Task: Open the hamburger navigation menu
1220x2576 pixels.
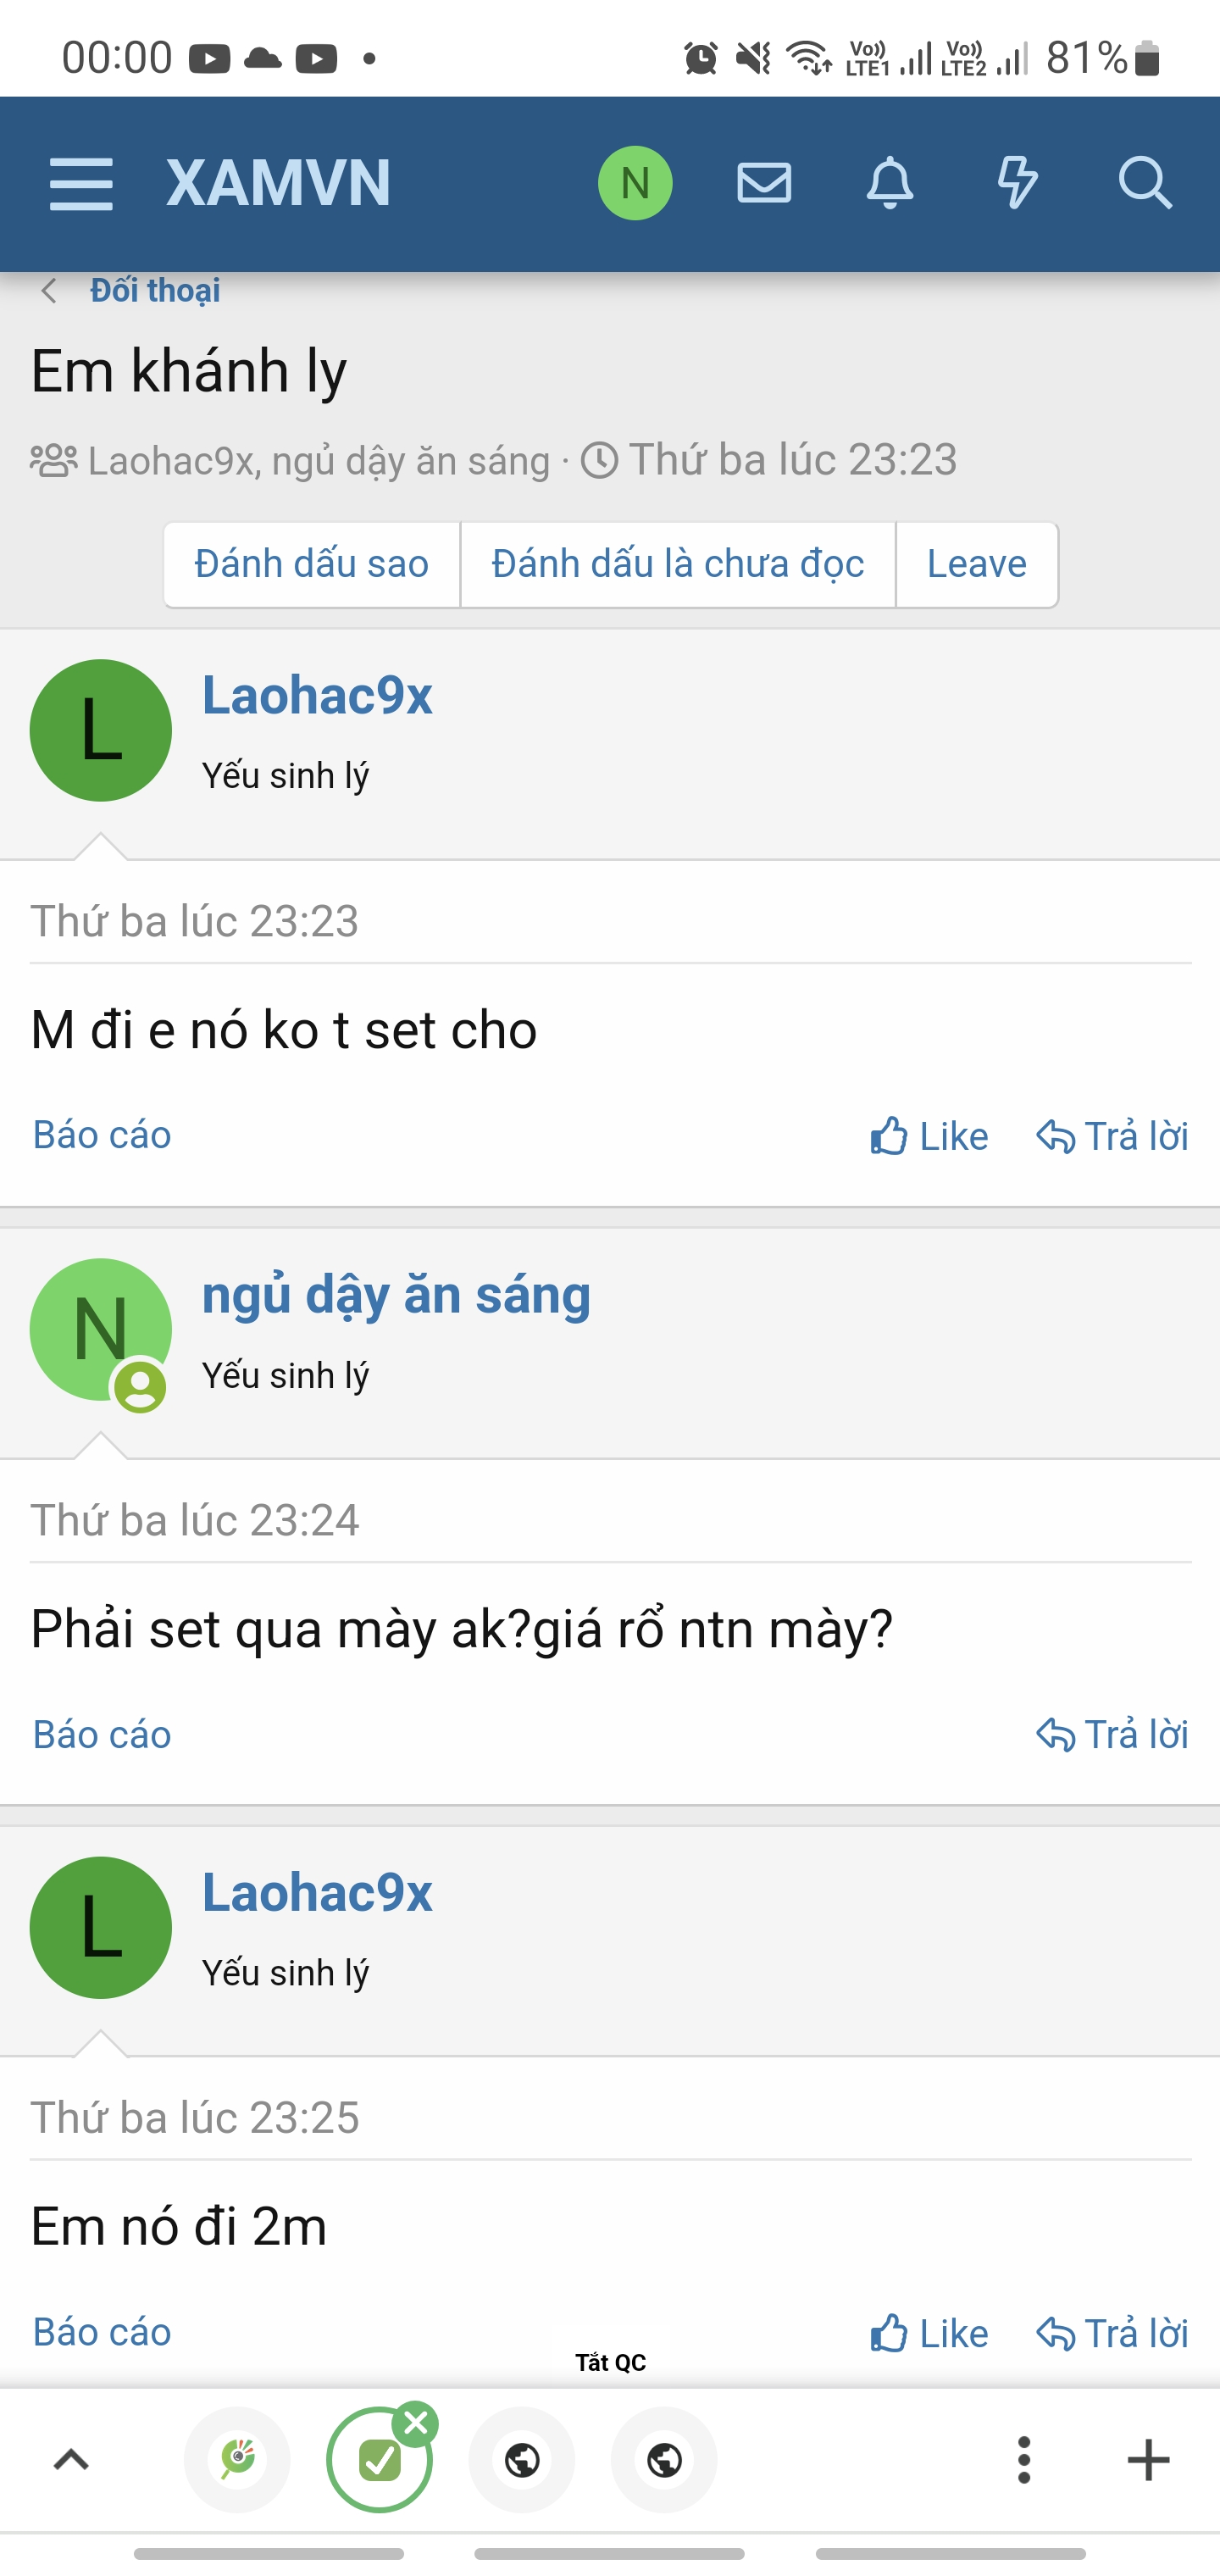Action: tap(81, 184)
